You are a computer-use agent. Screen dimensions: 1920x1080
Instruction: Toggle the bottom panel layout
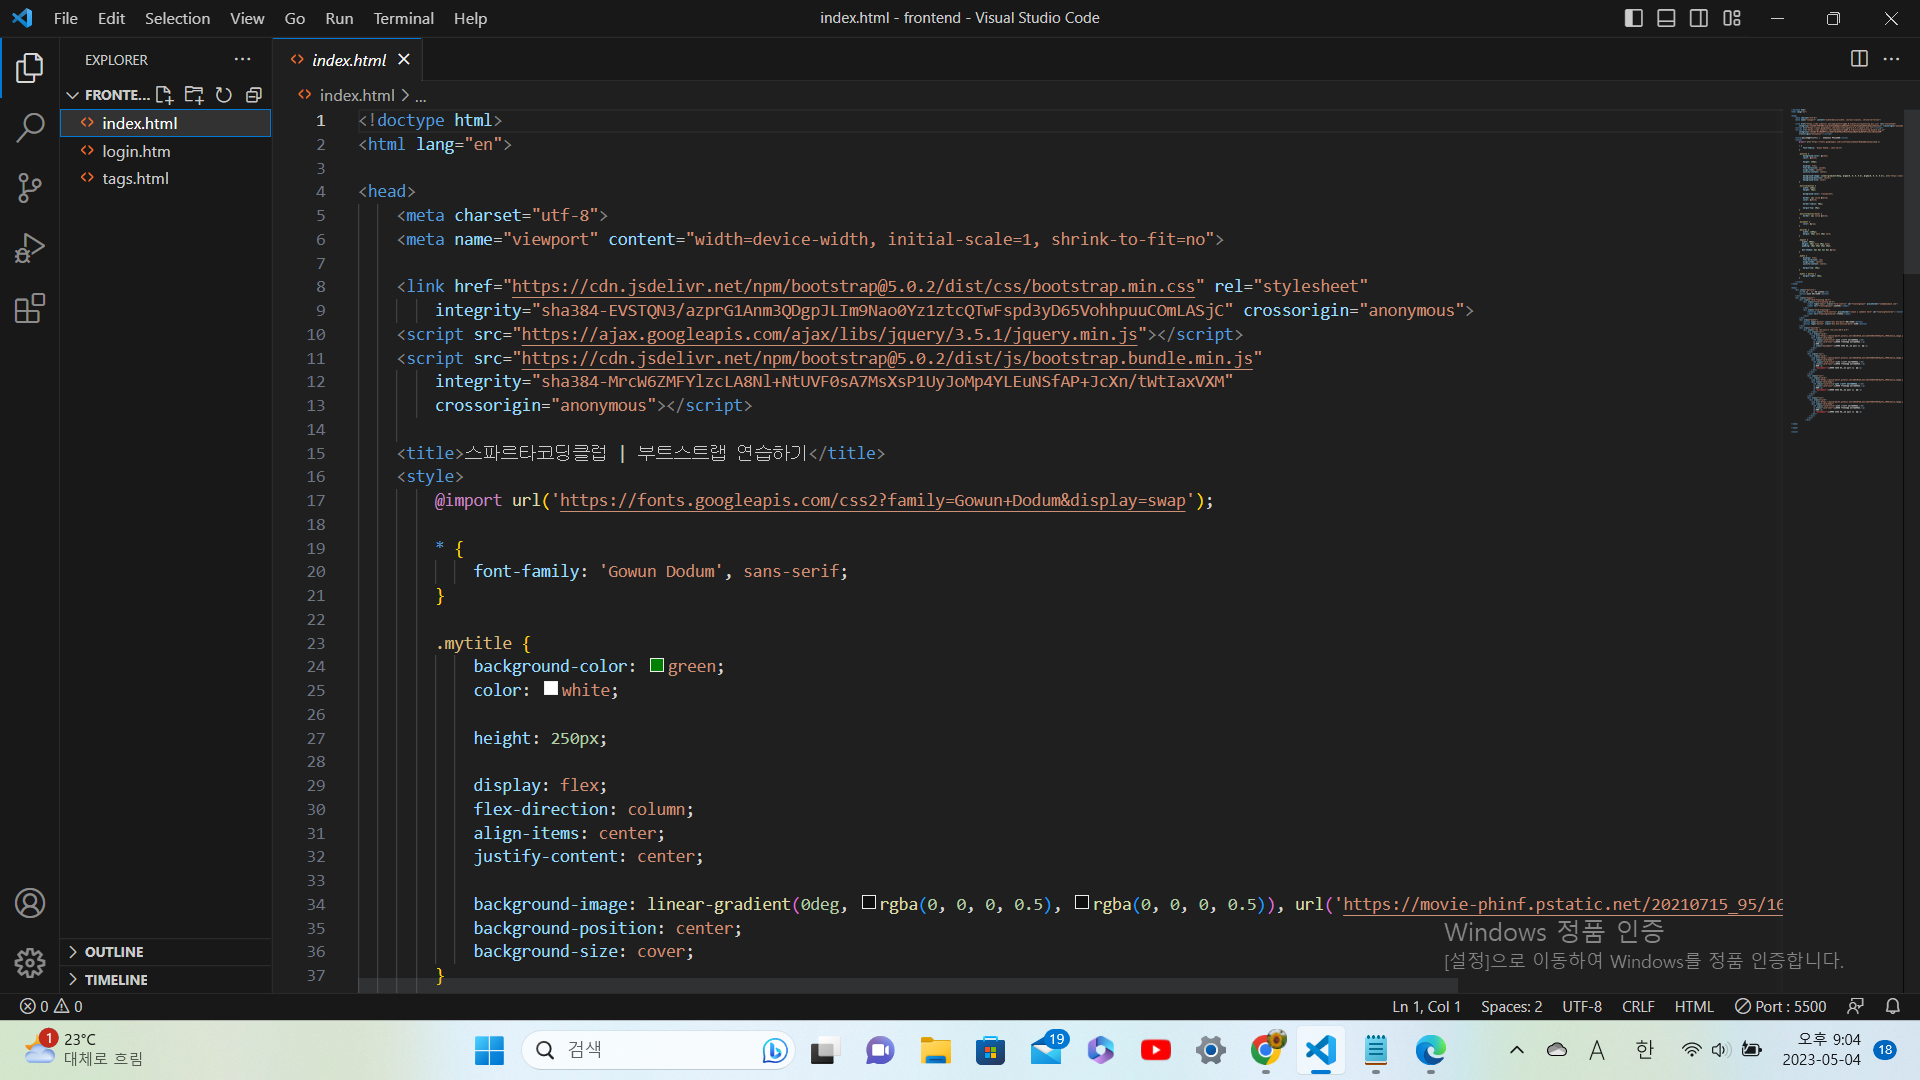click(1666, 18)
